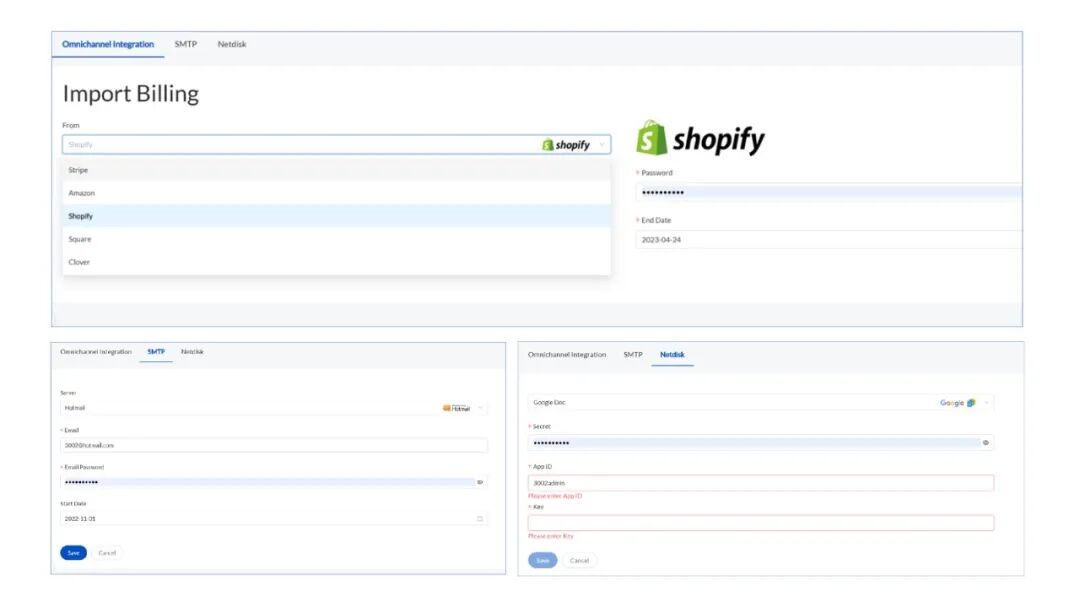Switch to Omnichannel Integration in SMTP panel

(x=96, y=352)
